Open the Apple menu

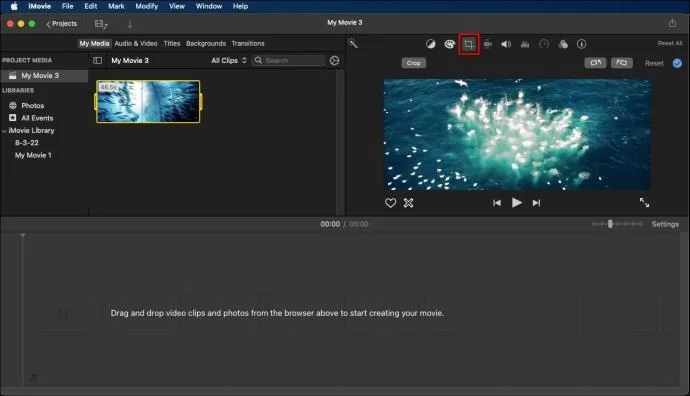tap(14, 6)
